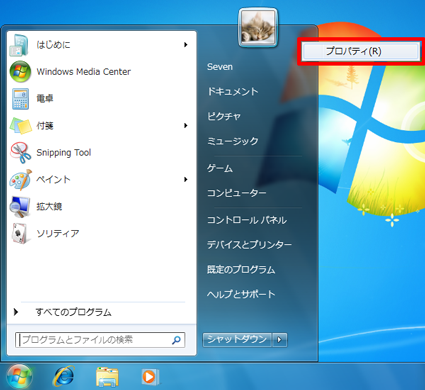
Task: Click the user account cat picture
Action: (258, 28)
